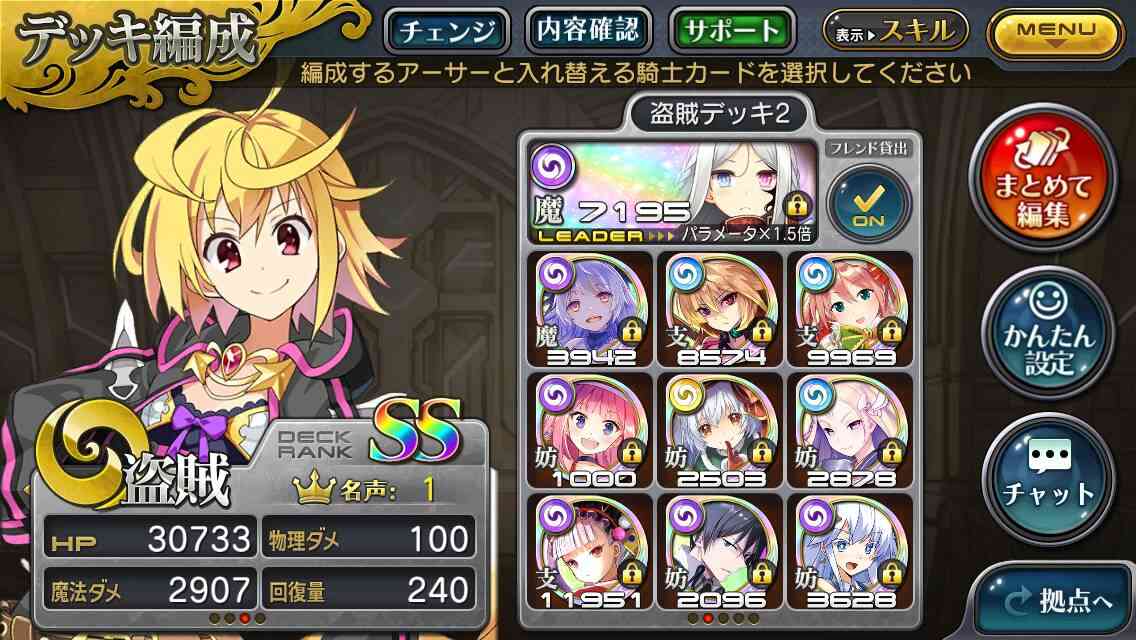
Task: Toggle the 表示 スキル display mode
Action: (x=895, y=31)
